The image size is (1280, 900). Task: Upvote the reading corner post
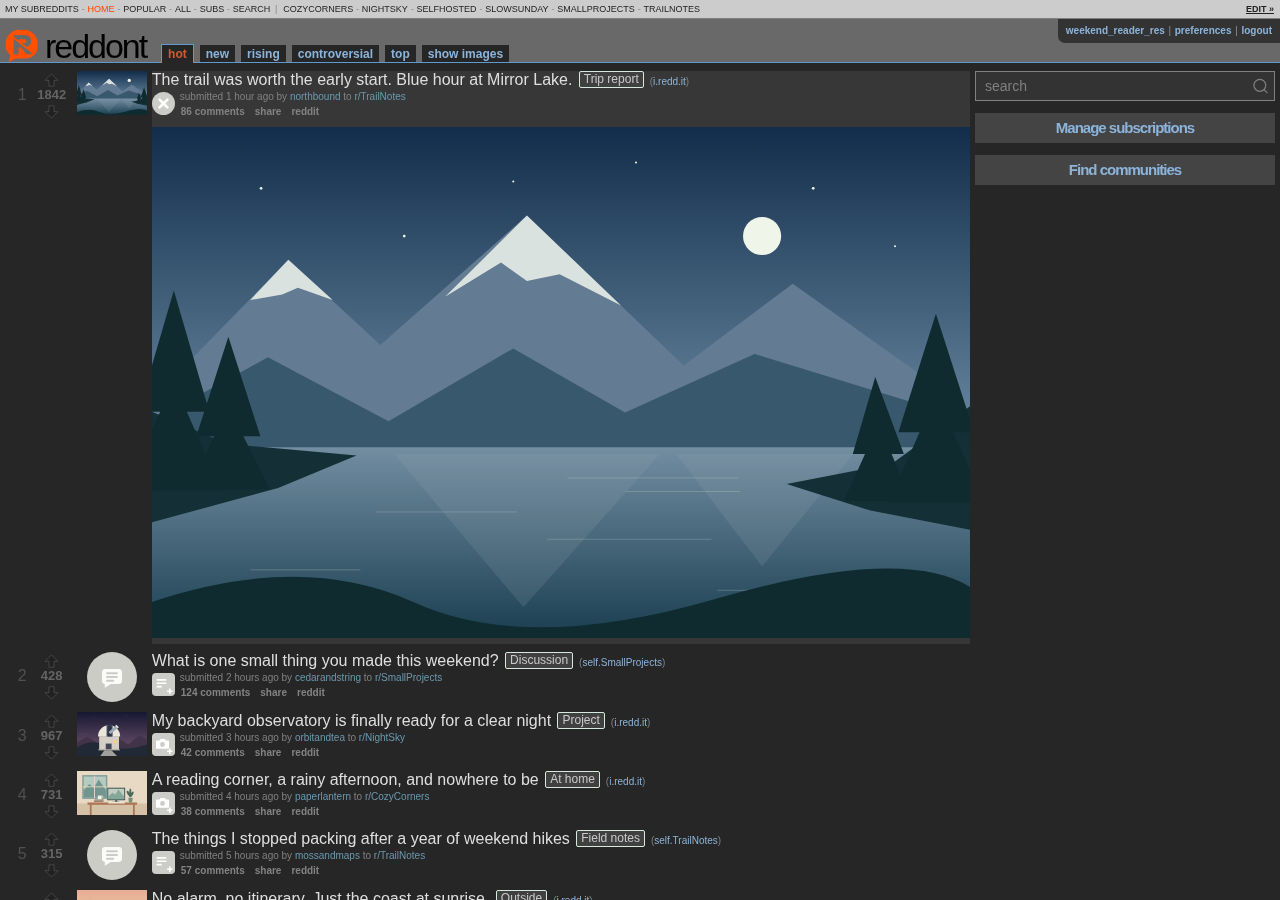coord(51,780)
